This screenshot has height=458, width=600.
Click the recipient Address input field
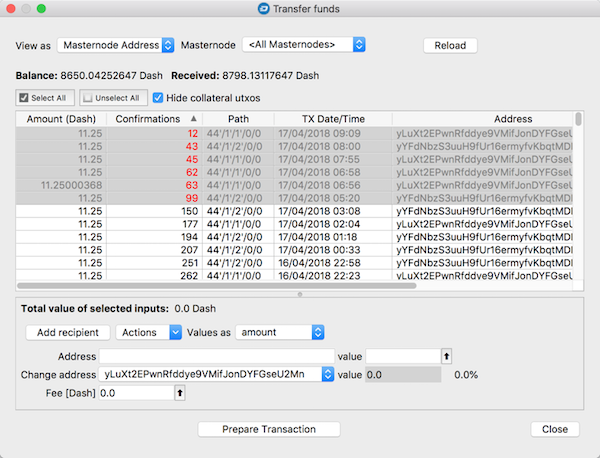point(217,357)
